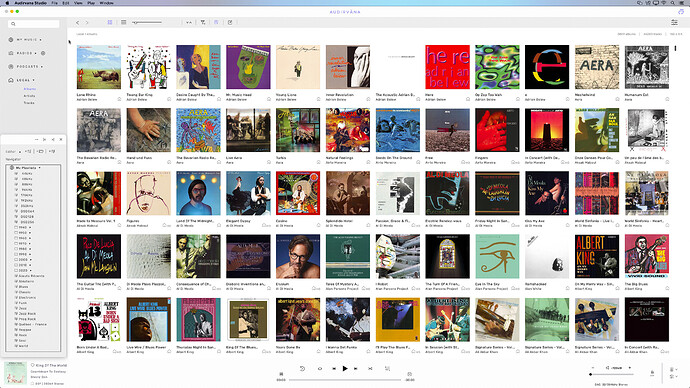Favorite the Hand und Fuss album

[x=169, y=162]
